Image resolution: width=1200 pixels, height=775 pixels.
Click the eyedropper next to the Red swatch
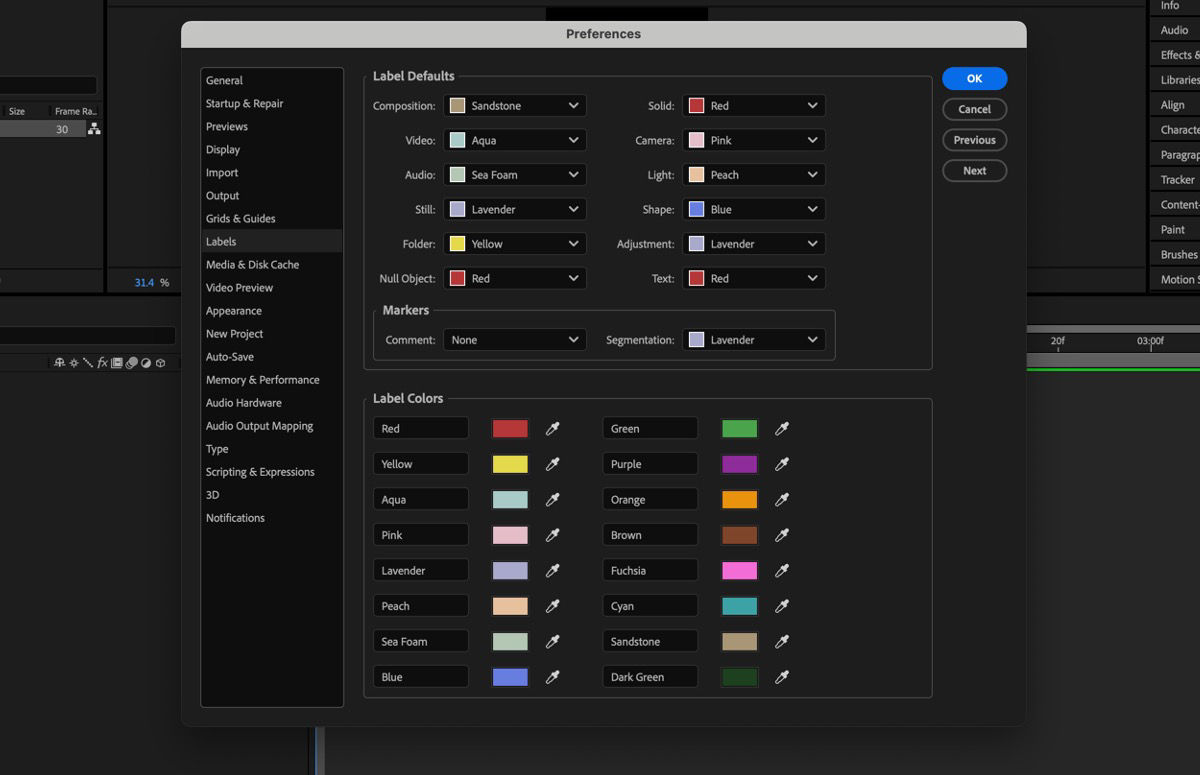tap(552, 428)
